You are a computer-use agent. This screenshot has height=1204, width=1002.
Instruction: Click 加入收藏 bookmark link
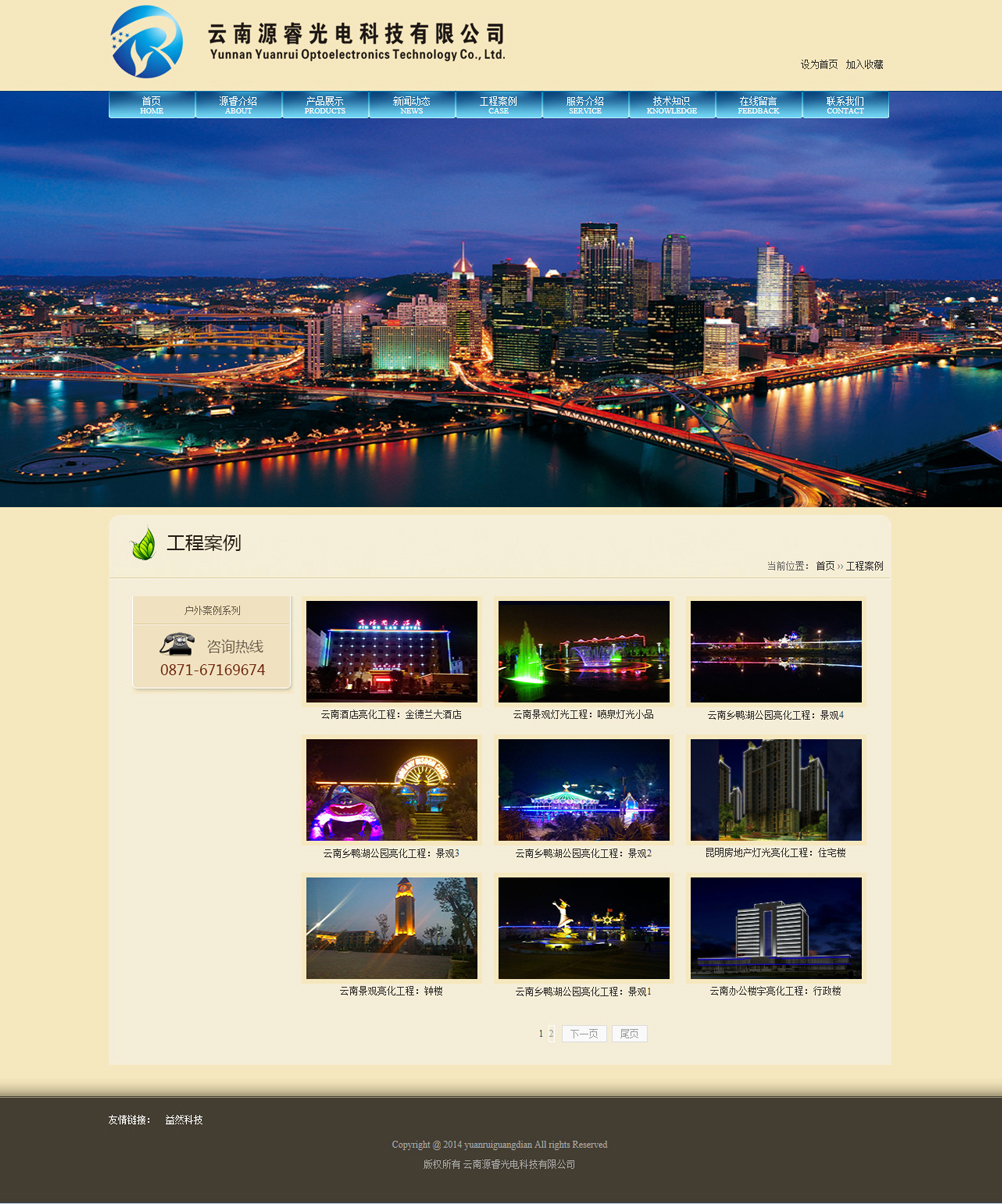pyautogui.click(x=864, y=65)
